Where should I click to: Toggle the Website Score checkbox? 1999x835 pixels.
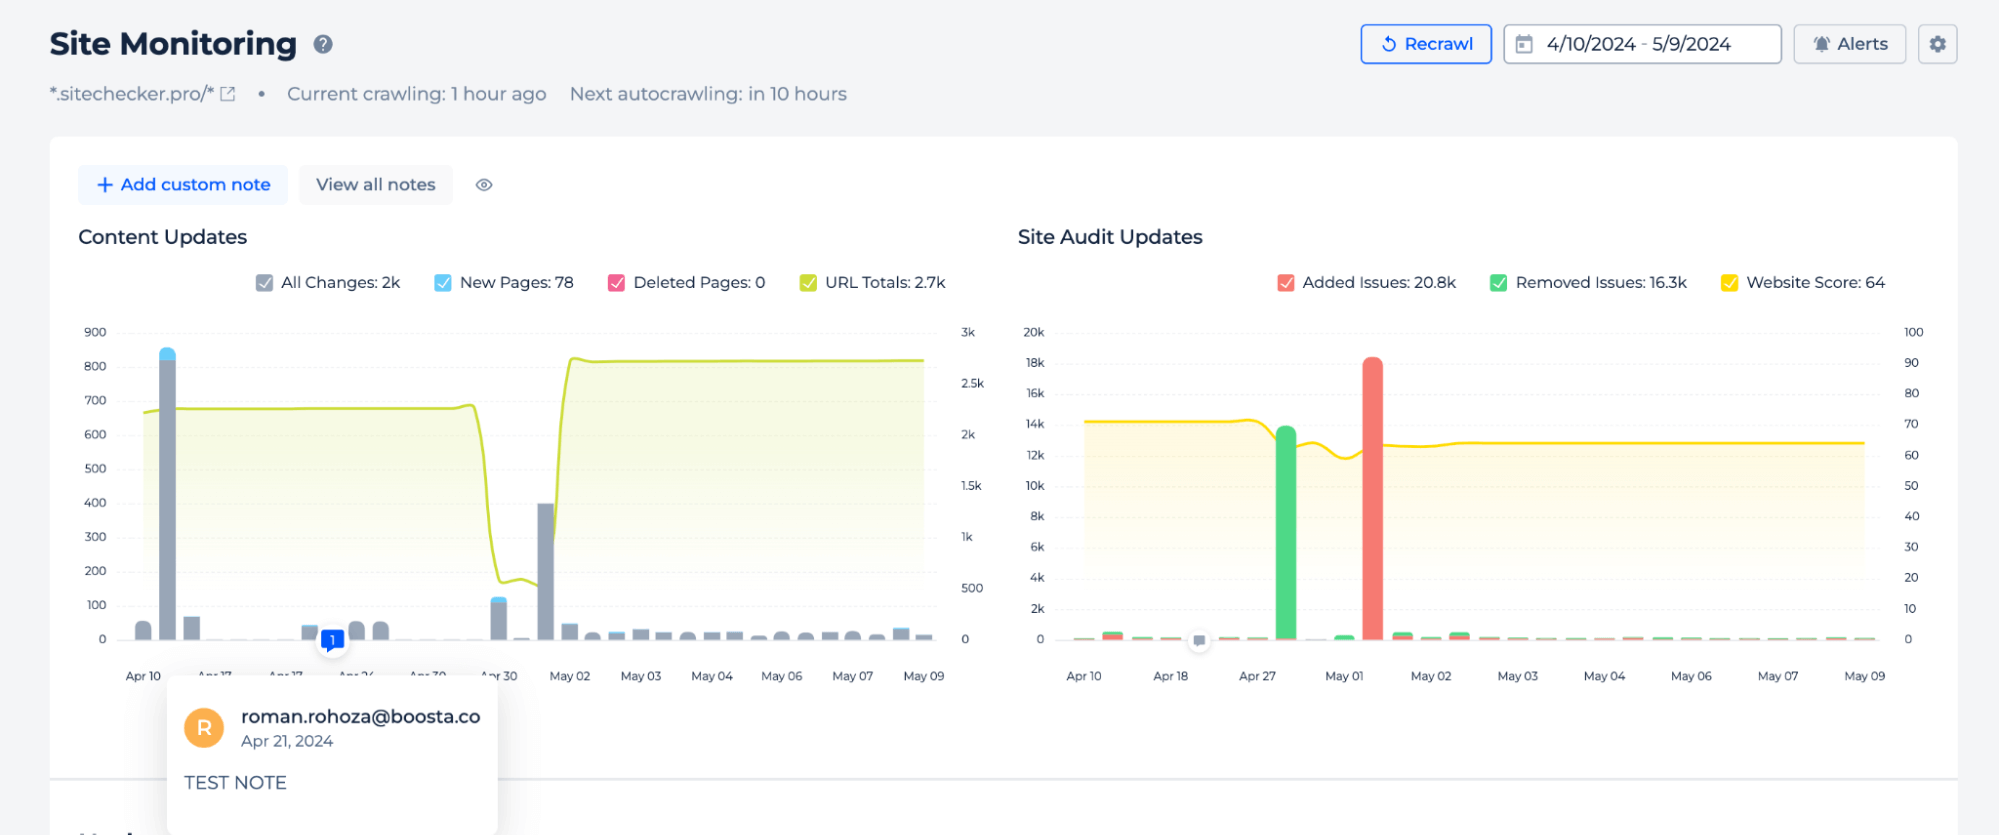click(1729, 283)
